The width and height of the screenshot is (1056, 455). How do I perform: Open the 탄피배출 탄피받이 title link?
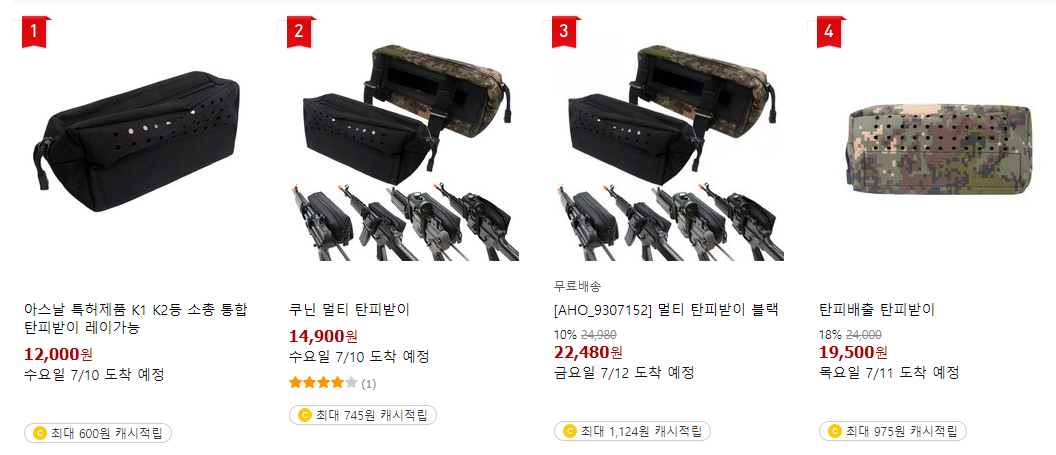tap(877, 310)
